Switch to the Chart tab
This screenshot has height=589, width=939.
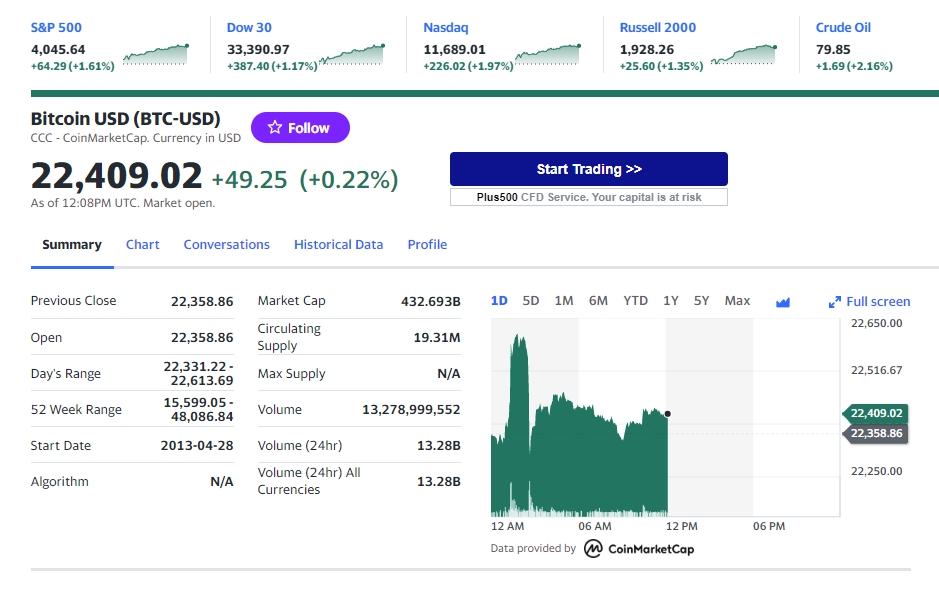tap(142, 245)
